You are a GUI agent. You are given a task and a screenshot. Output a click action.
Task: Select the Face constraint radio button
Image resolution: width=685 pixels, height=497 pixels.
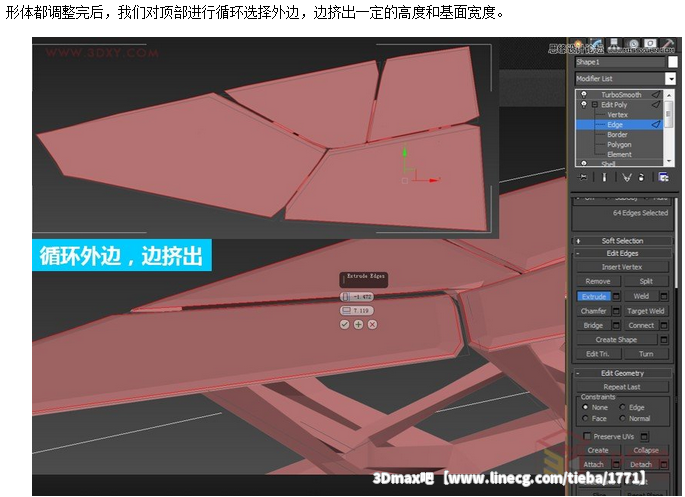click(x=585, y=418)
